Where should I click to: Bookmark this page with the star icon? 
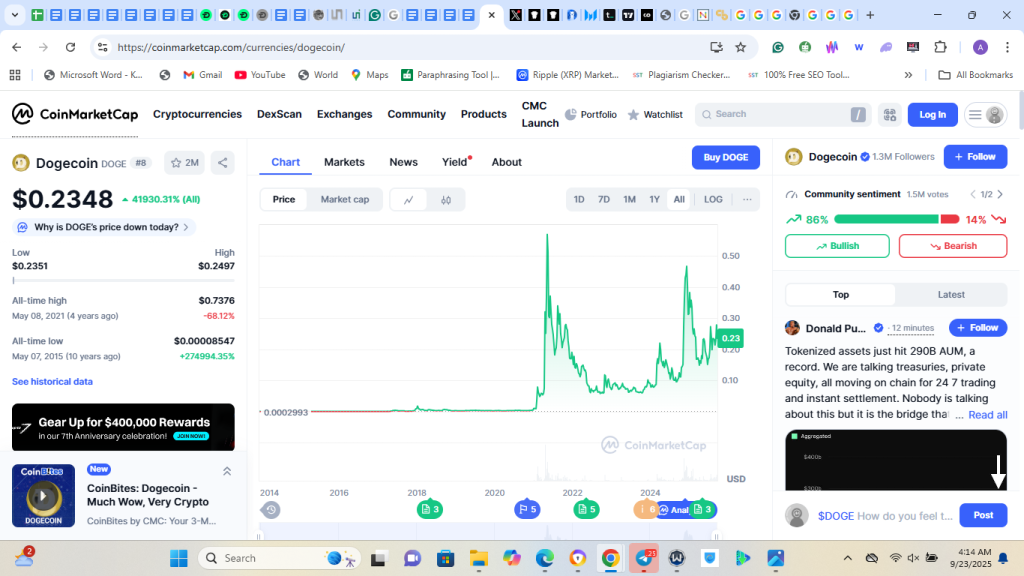[x=741, y=47]
